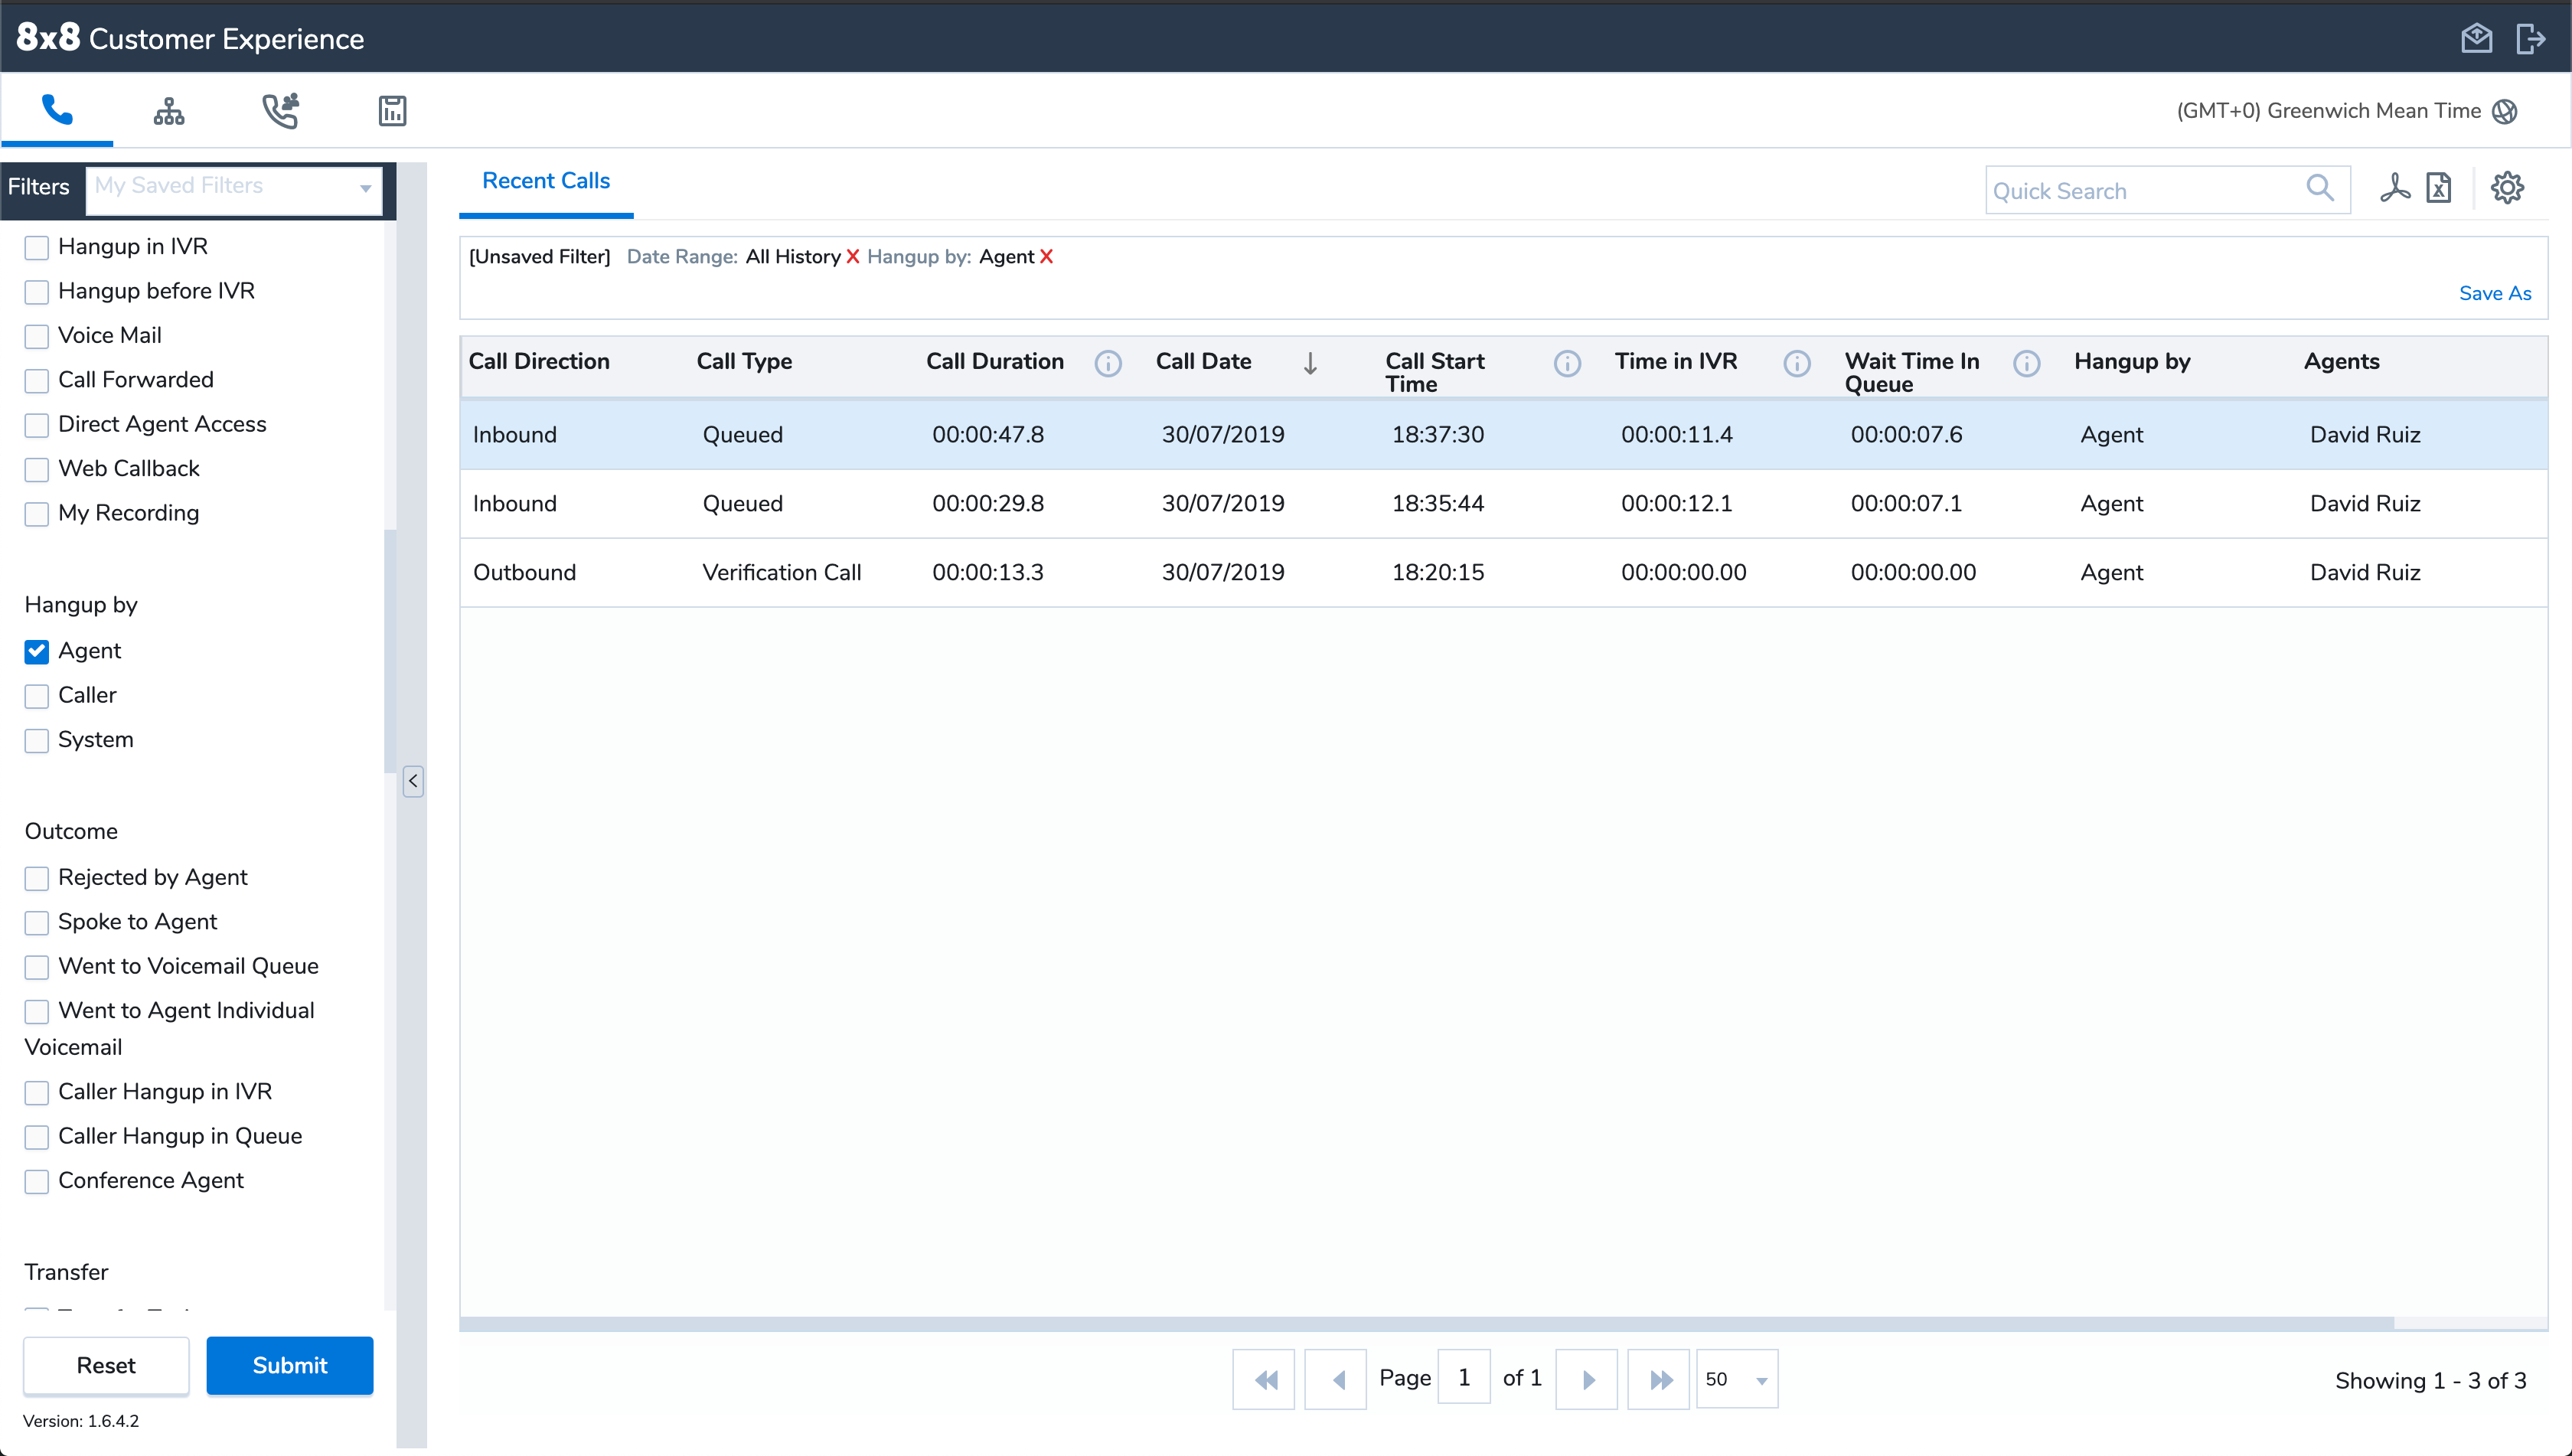Check the Rejected by Agent checkbox
Screen dimensions: 2572x1456
coord(37,878)
